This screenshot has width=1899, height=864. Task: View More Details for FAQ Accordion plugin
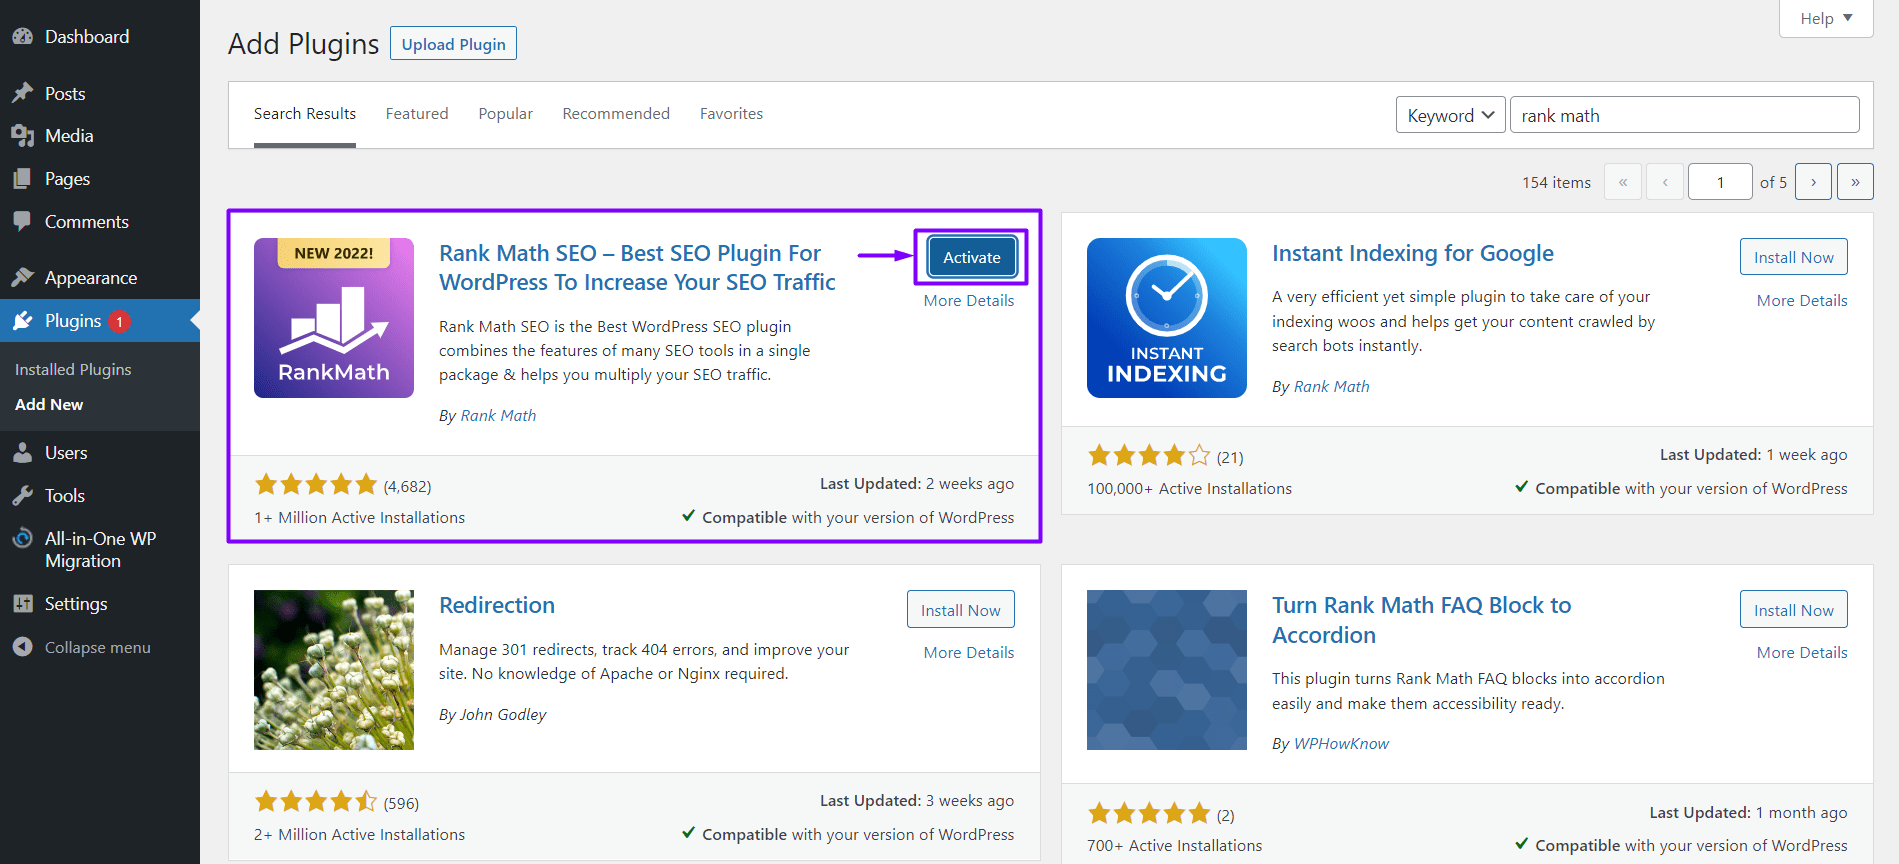pyautogui.click(x=1802, y=652)
